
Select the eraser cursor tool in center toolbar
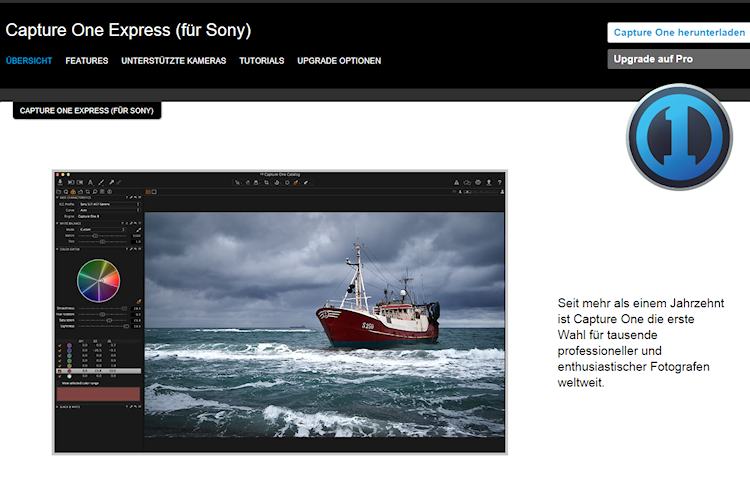click(x=306, y=182)
